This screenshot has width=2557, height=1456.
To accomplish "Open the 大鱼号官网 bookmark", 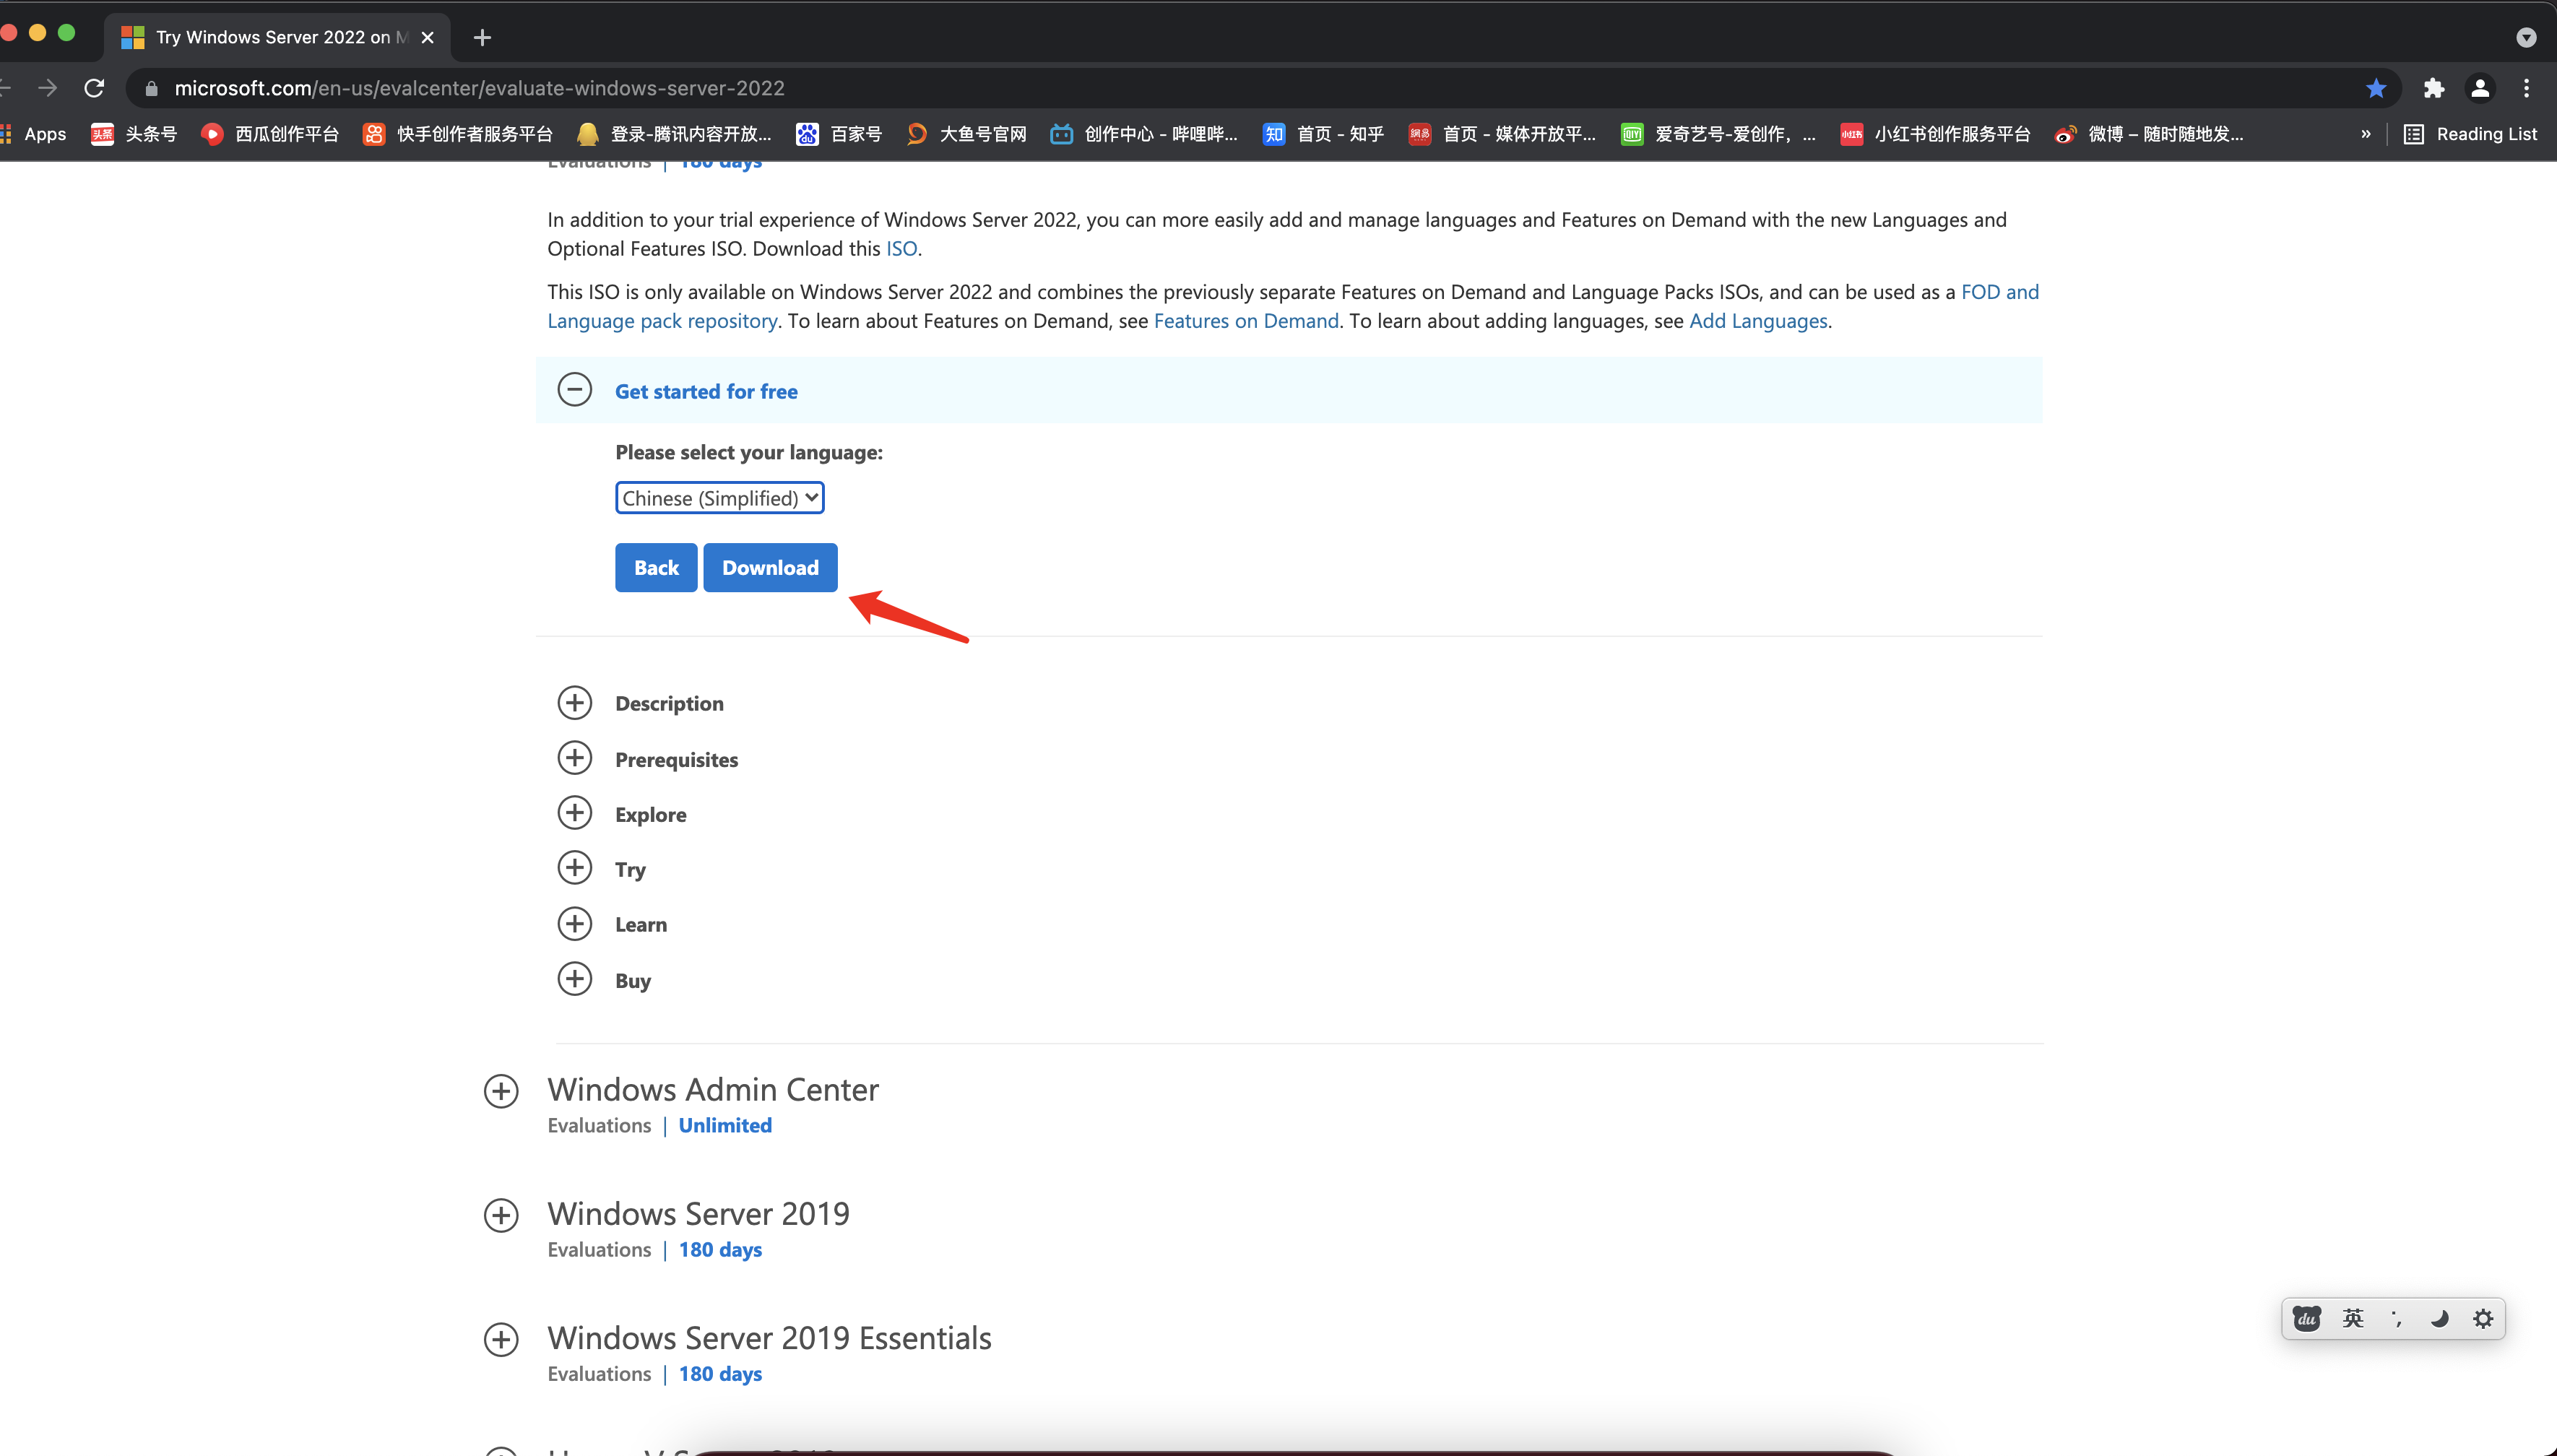I will pyautogui.click(x=966, y=134).
